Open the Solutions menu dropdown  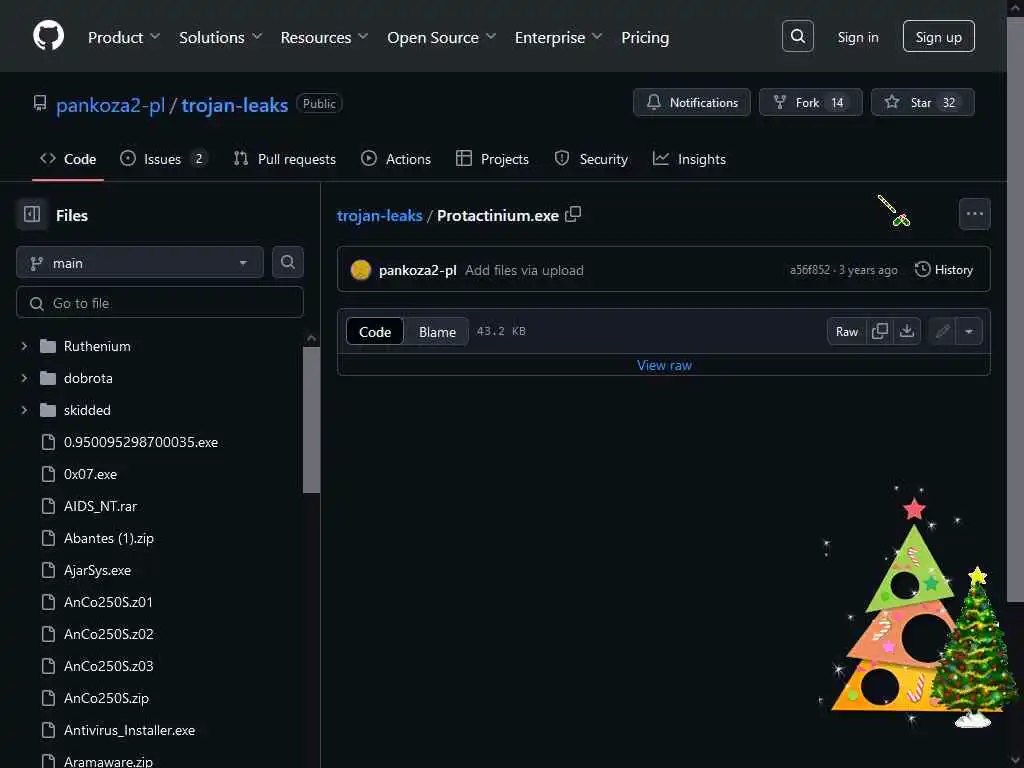point(220,37)
